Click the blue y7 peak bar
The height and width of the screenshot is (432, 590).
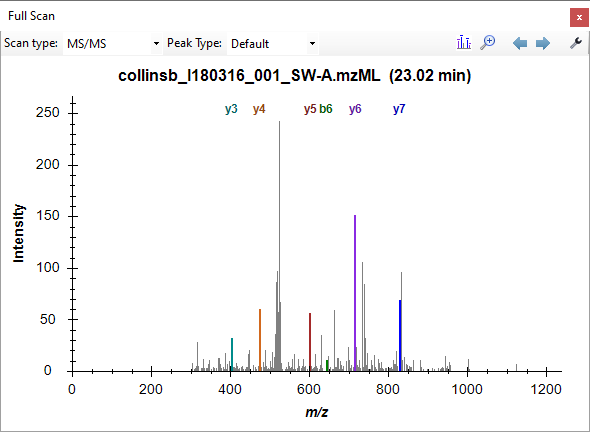(400, 335)
